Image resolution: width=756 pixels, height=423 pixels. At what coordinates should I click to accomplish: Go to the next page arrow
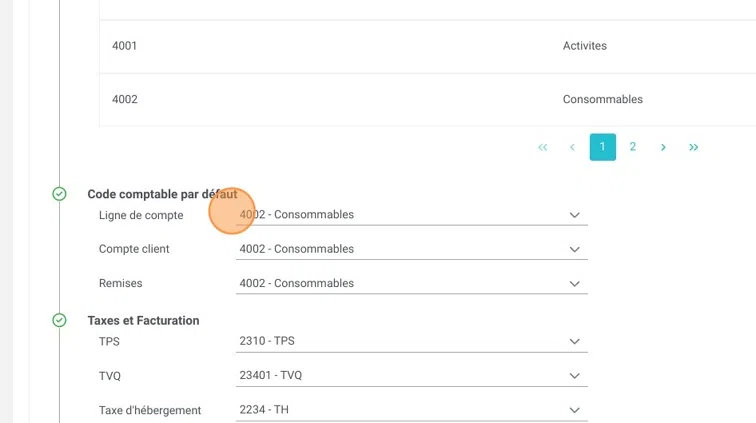(x=663, y=147)
